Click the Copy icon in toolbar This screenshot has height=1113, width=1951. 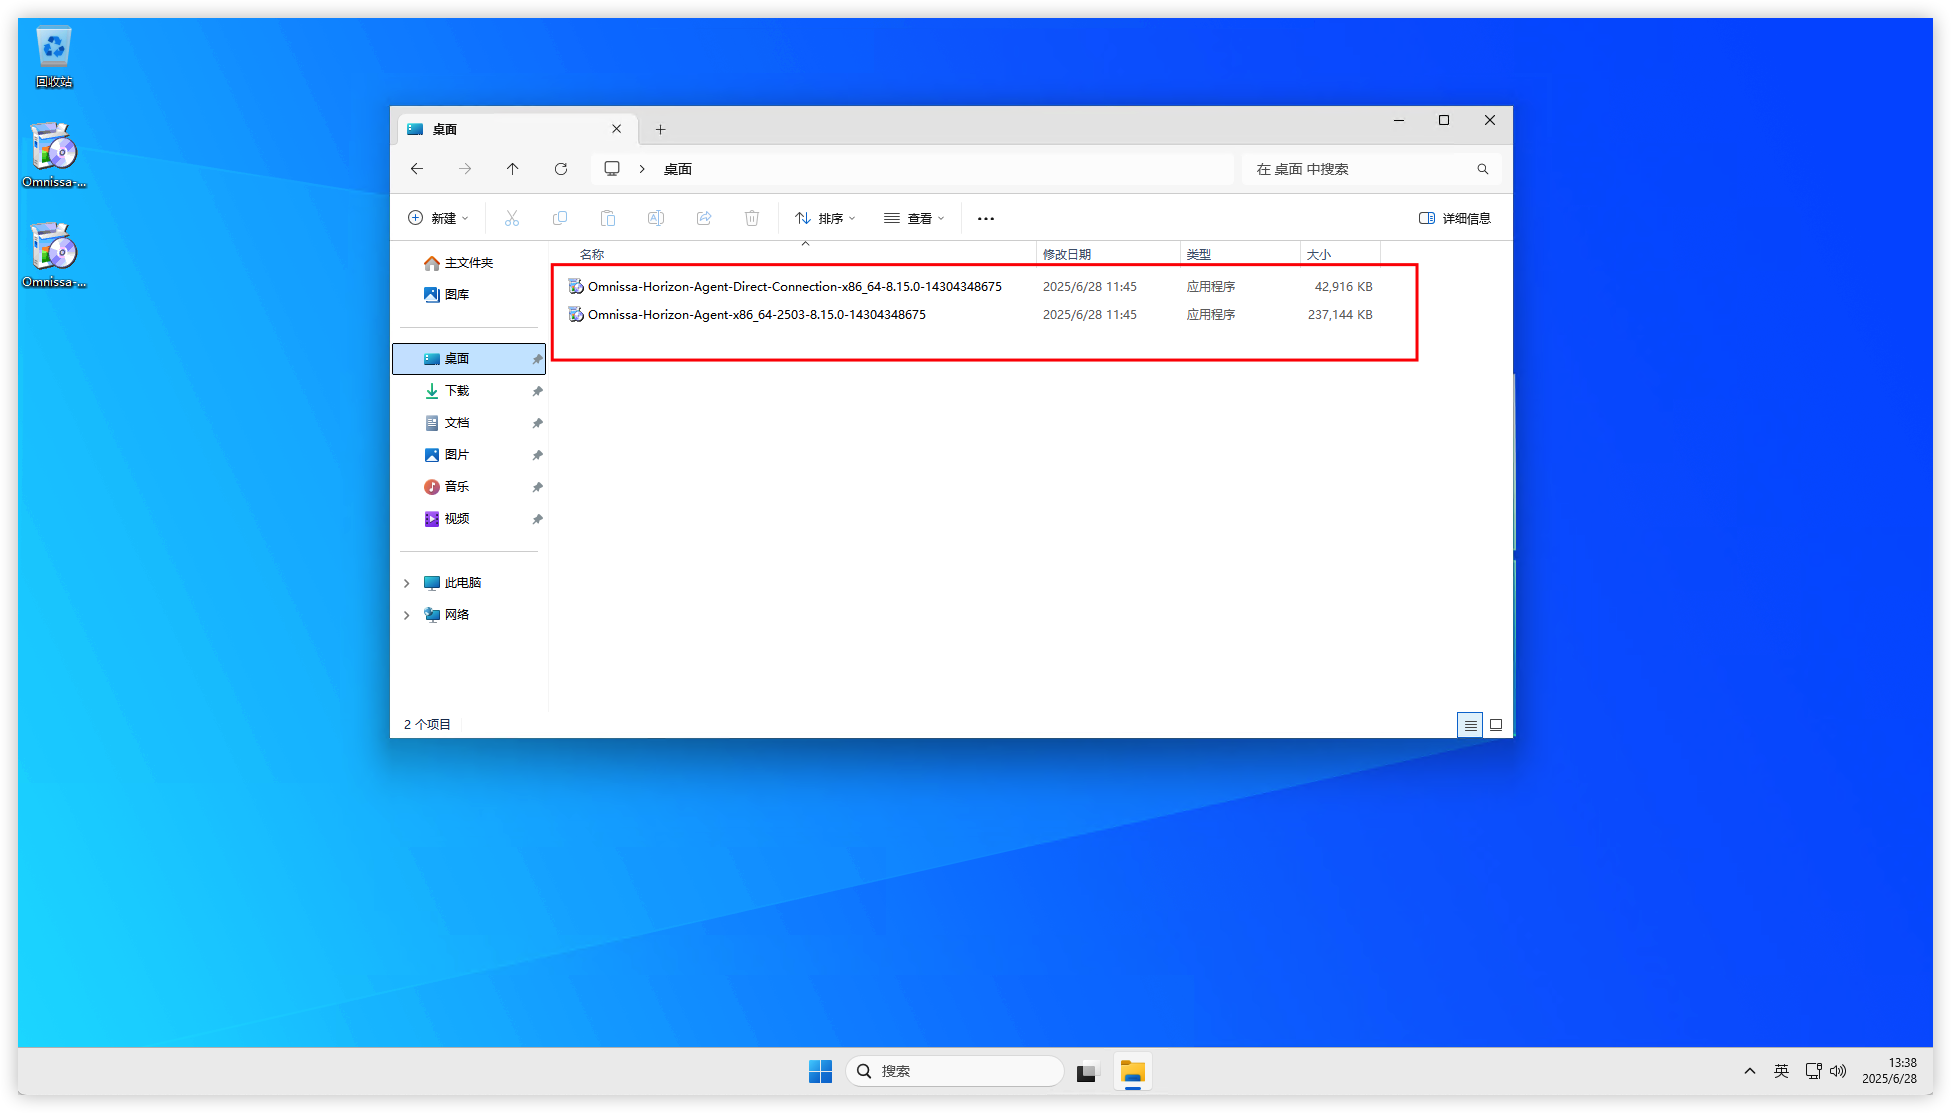click(560, 218)
